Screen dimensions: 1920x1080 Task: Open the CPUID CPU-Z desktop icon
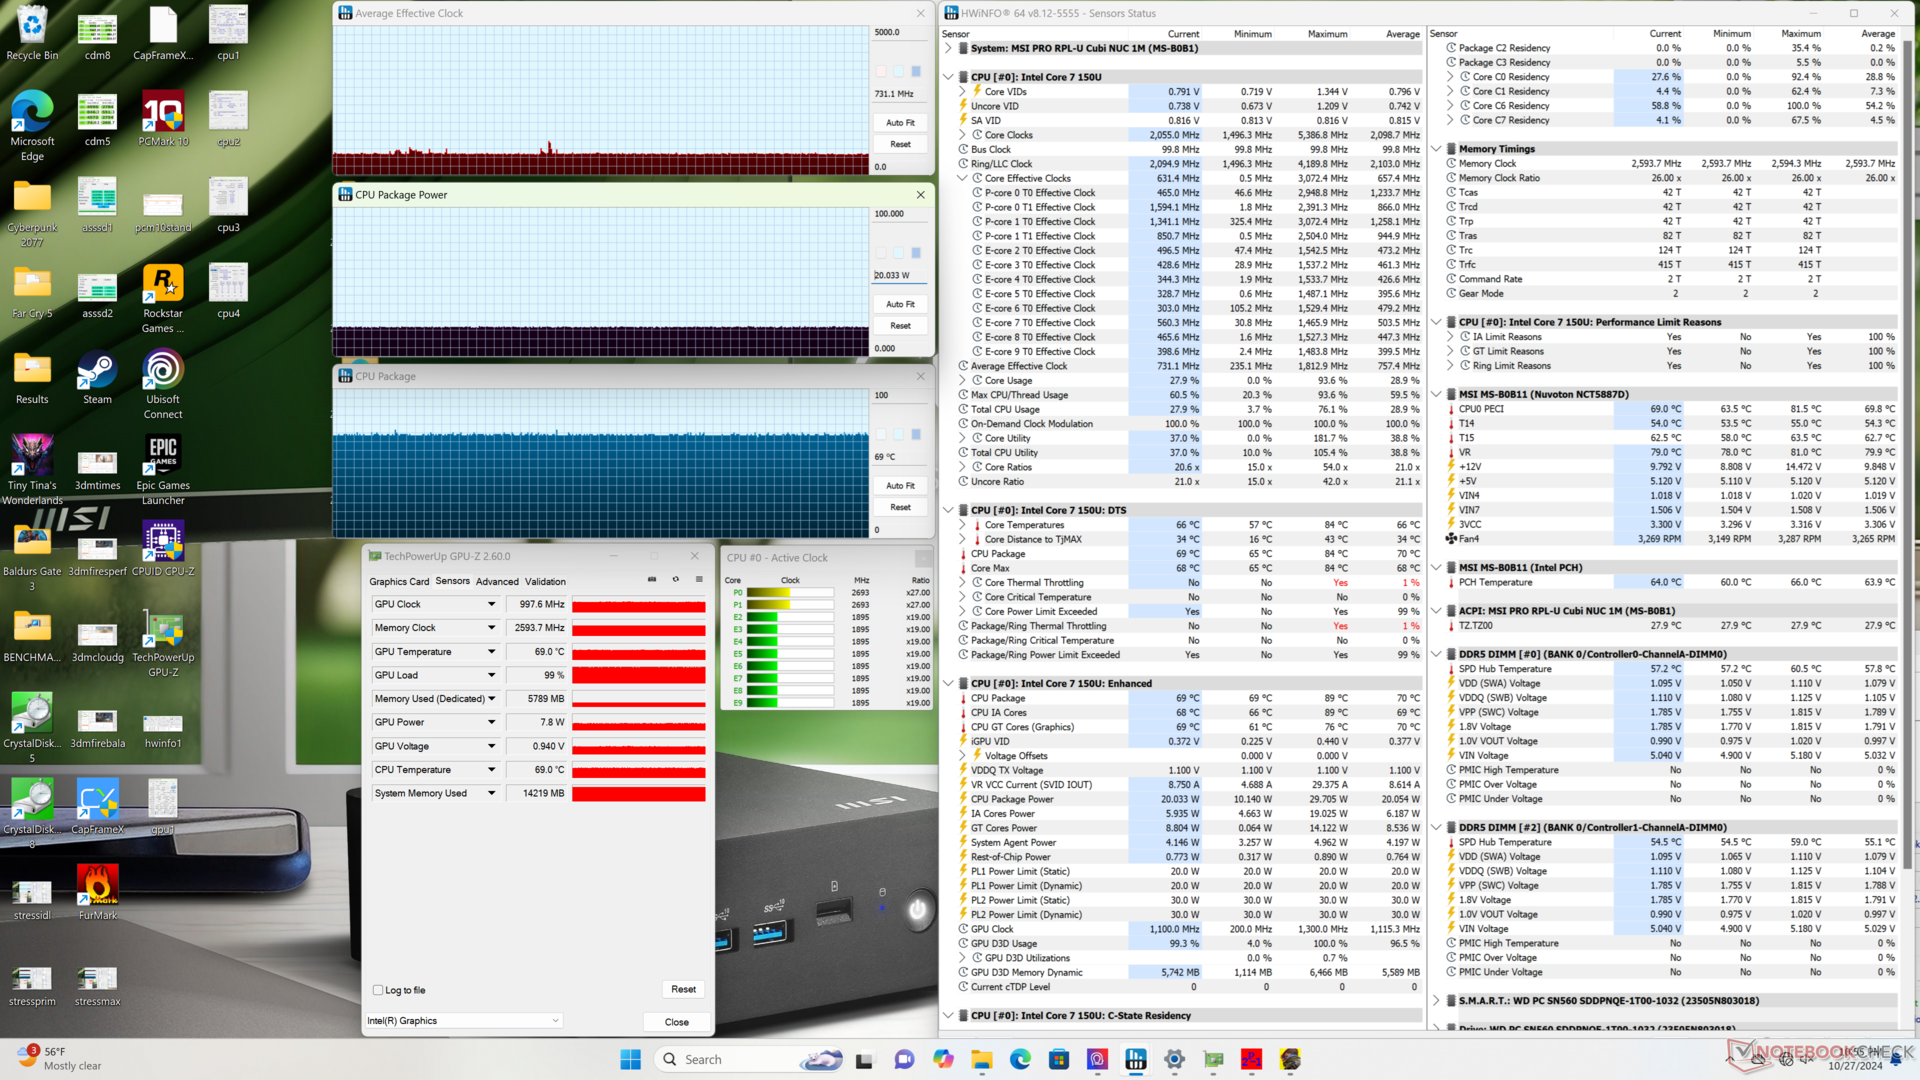(x=163, y=550)
